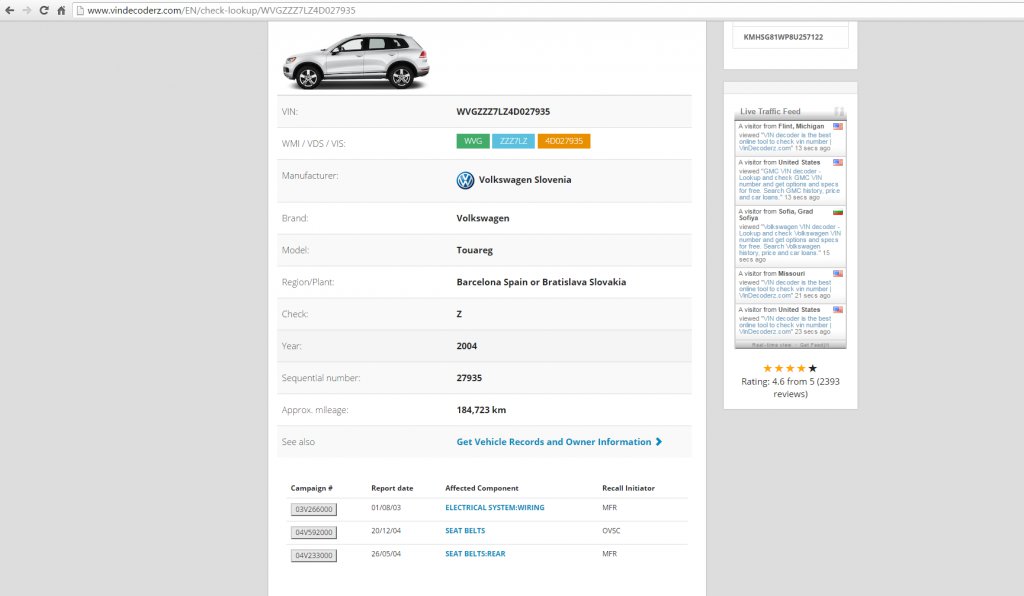
Task: Click the fifth rating star
Action: click(812, 369)
